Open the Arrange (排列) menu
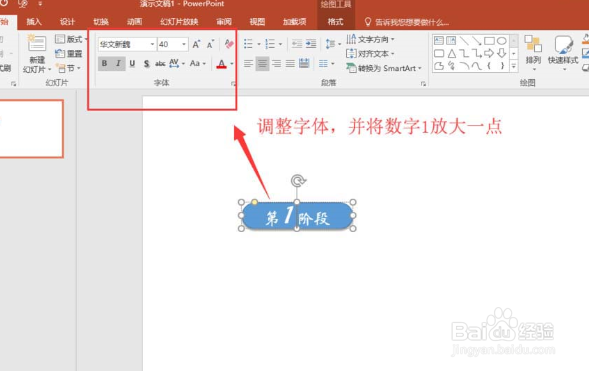This screenshot has height=371, width=589. tap(533, 53)
